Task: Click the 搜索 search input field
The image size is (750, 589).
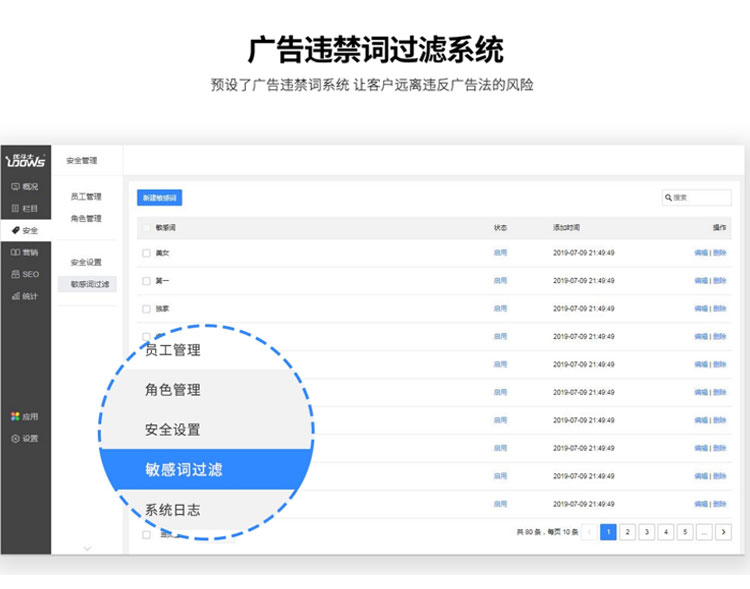Action: tap(700, 198)
